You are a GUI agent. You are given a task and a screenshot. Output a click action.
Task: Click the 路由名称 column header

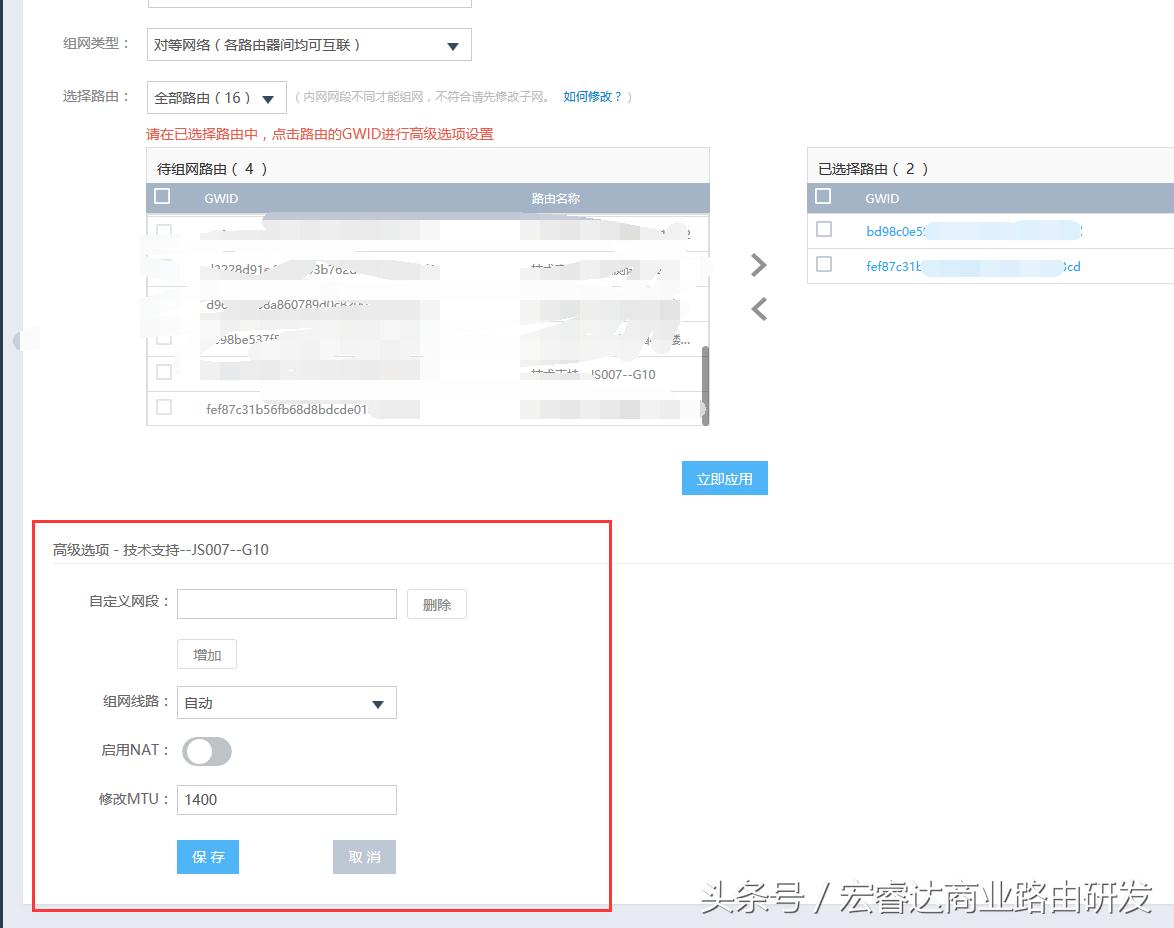coord(555,198)
